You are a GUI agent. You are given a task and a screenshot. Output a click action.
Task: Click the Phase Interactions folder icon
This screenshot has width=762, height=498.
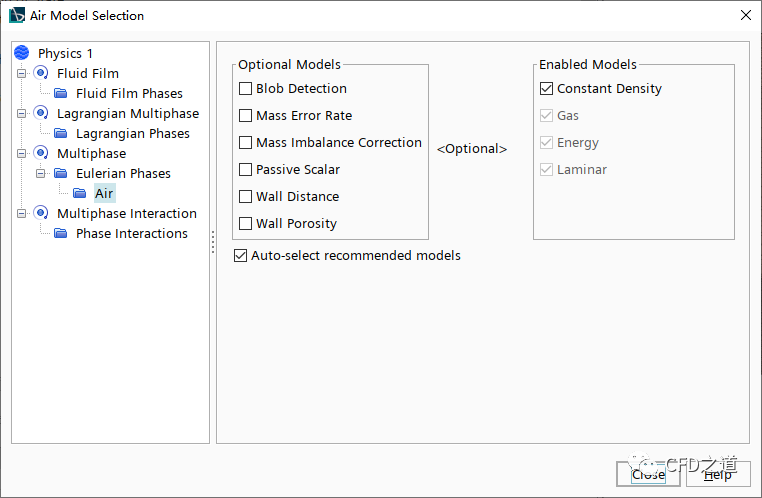(x=60, y=233)
